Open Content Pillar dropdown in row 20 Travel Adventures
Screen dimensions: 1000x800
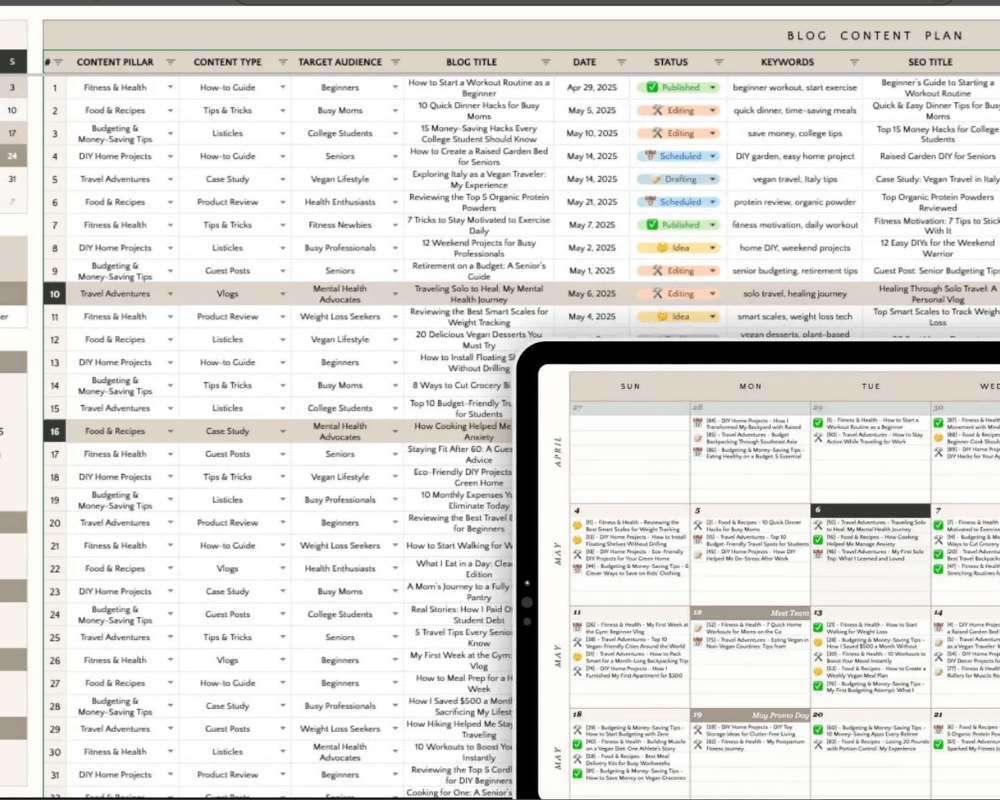170,522
